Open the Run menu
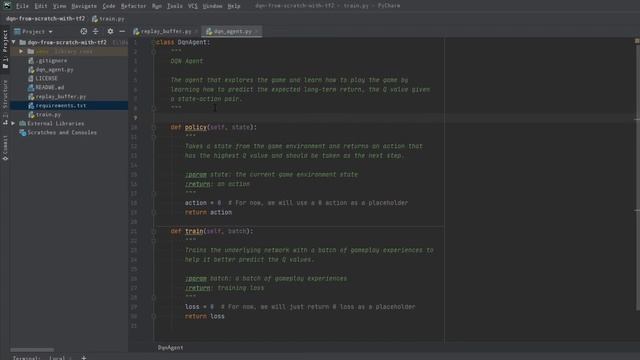640x360 pixels. 157,6
